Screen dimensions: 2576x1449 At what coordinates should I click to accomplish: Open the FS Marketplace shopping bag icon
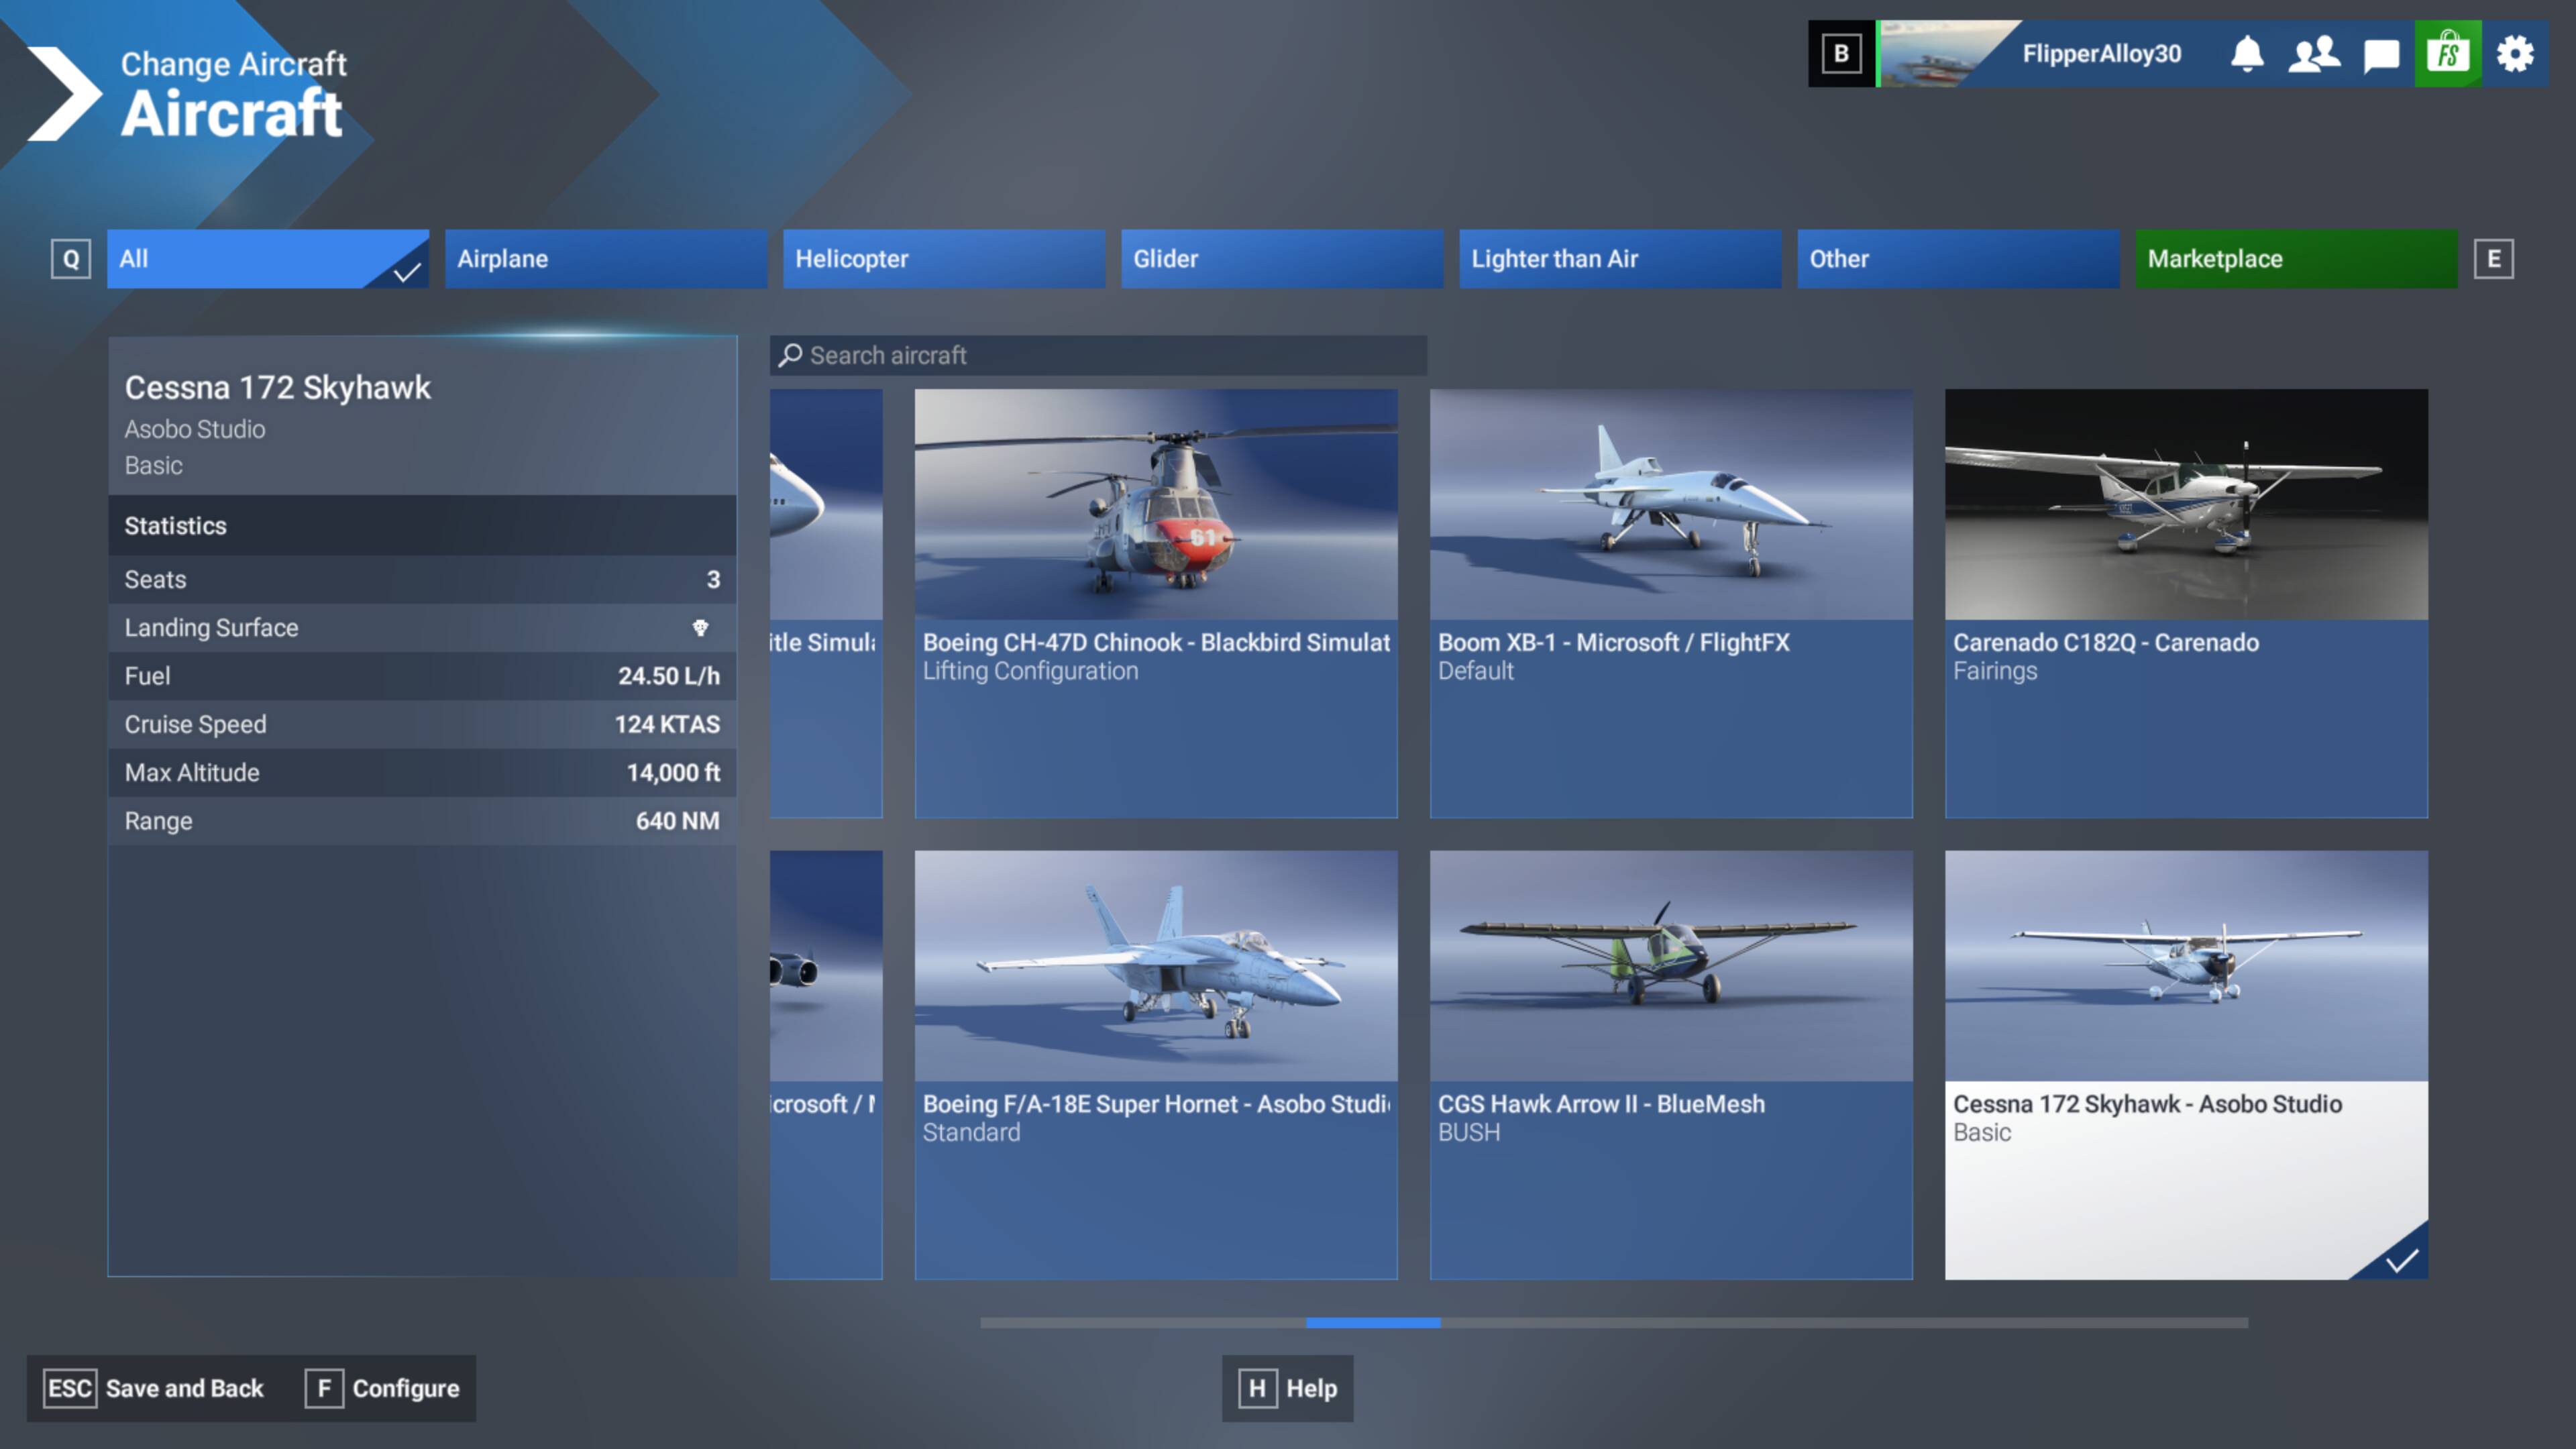[2447, 54]
